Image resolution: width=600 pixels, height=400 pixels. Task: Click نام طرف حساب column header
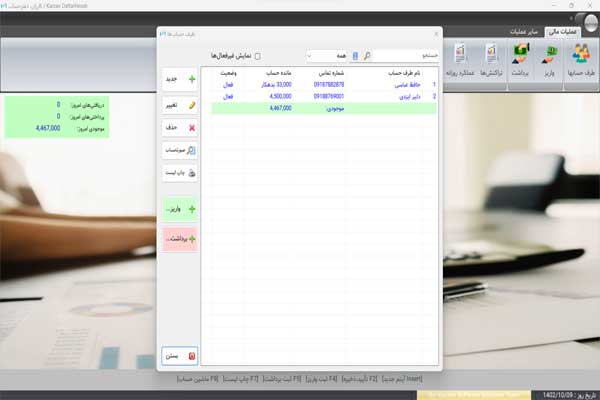[x=404, y=73]
